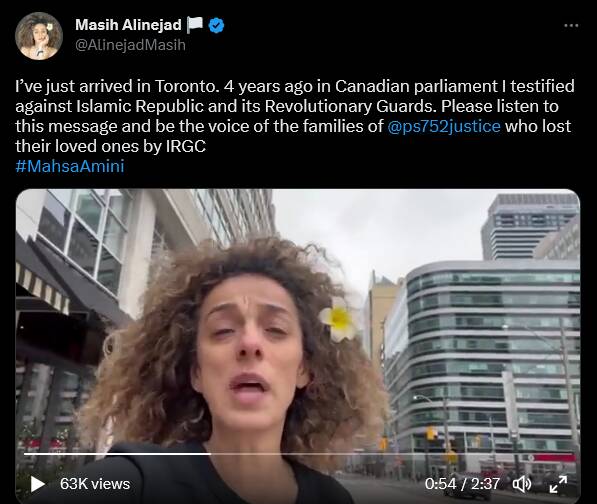
Task: Open the @ps752justice mention link
Action: coord(444,126)
